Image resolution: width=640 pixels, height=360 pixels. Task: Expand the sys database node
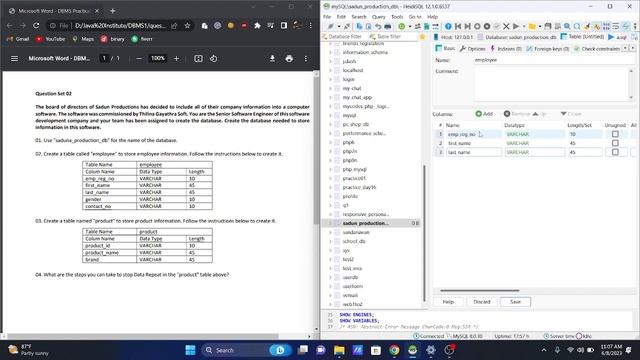pos(330,250)
